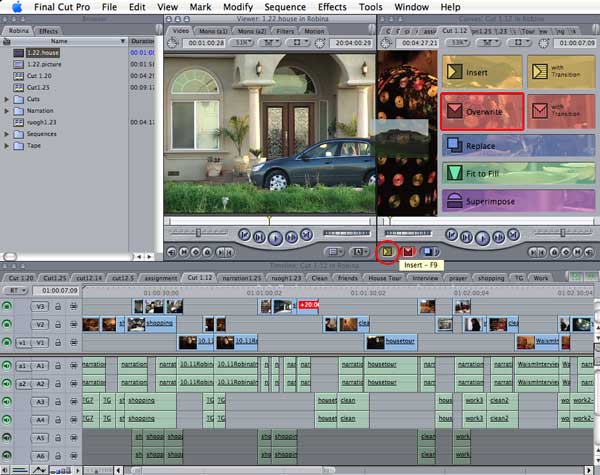Viewport: 600px width, 475px height.
Task: Open the House Tour timeline tab
Action: point(385,278)
